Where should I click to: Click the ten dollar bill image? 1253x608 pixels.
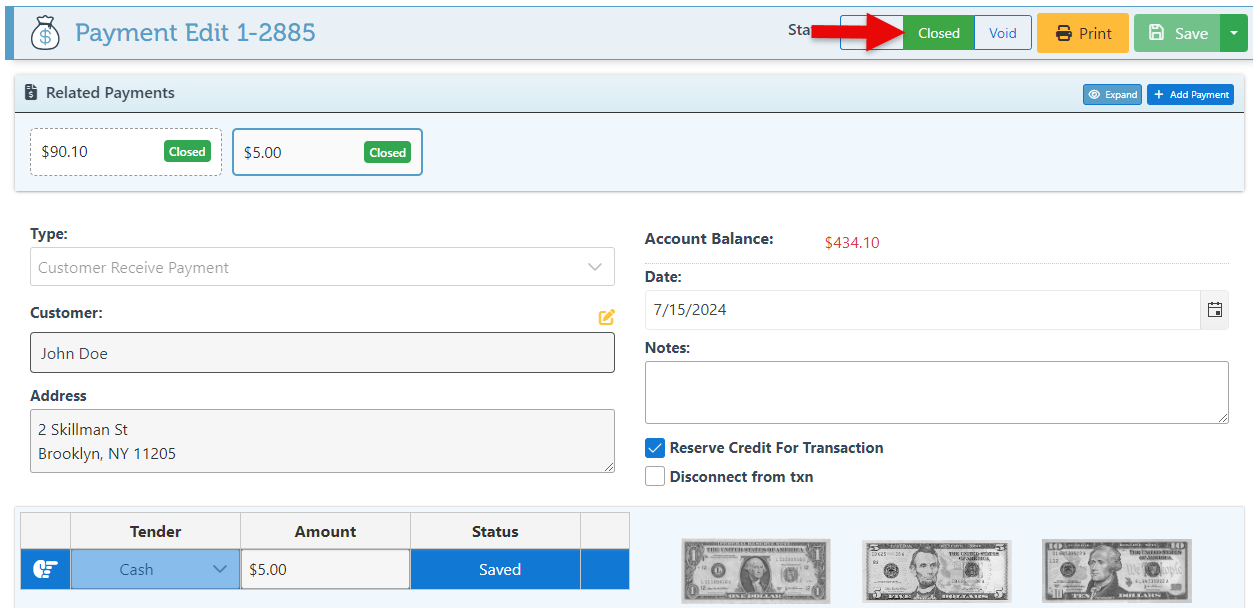[x=1116, y=571]
